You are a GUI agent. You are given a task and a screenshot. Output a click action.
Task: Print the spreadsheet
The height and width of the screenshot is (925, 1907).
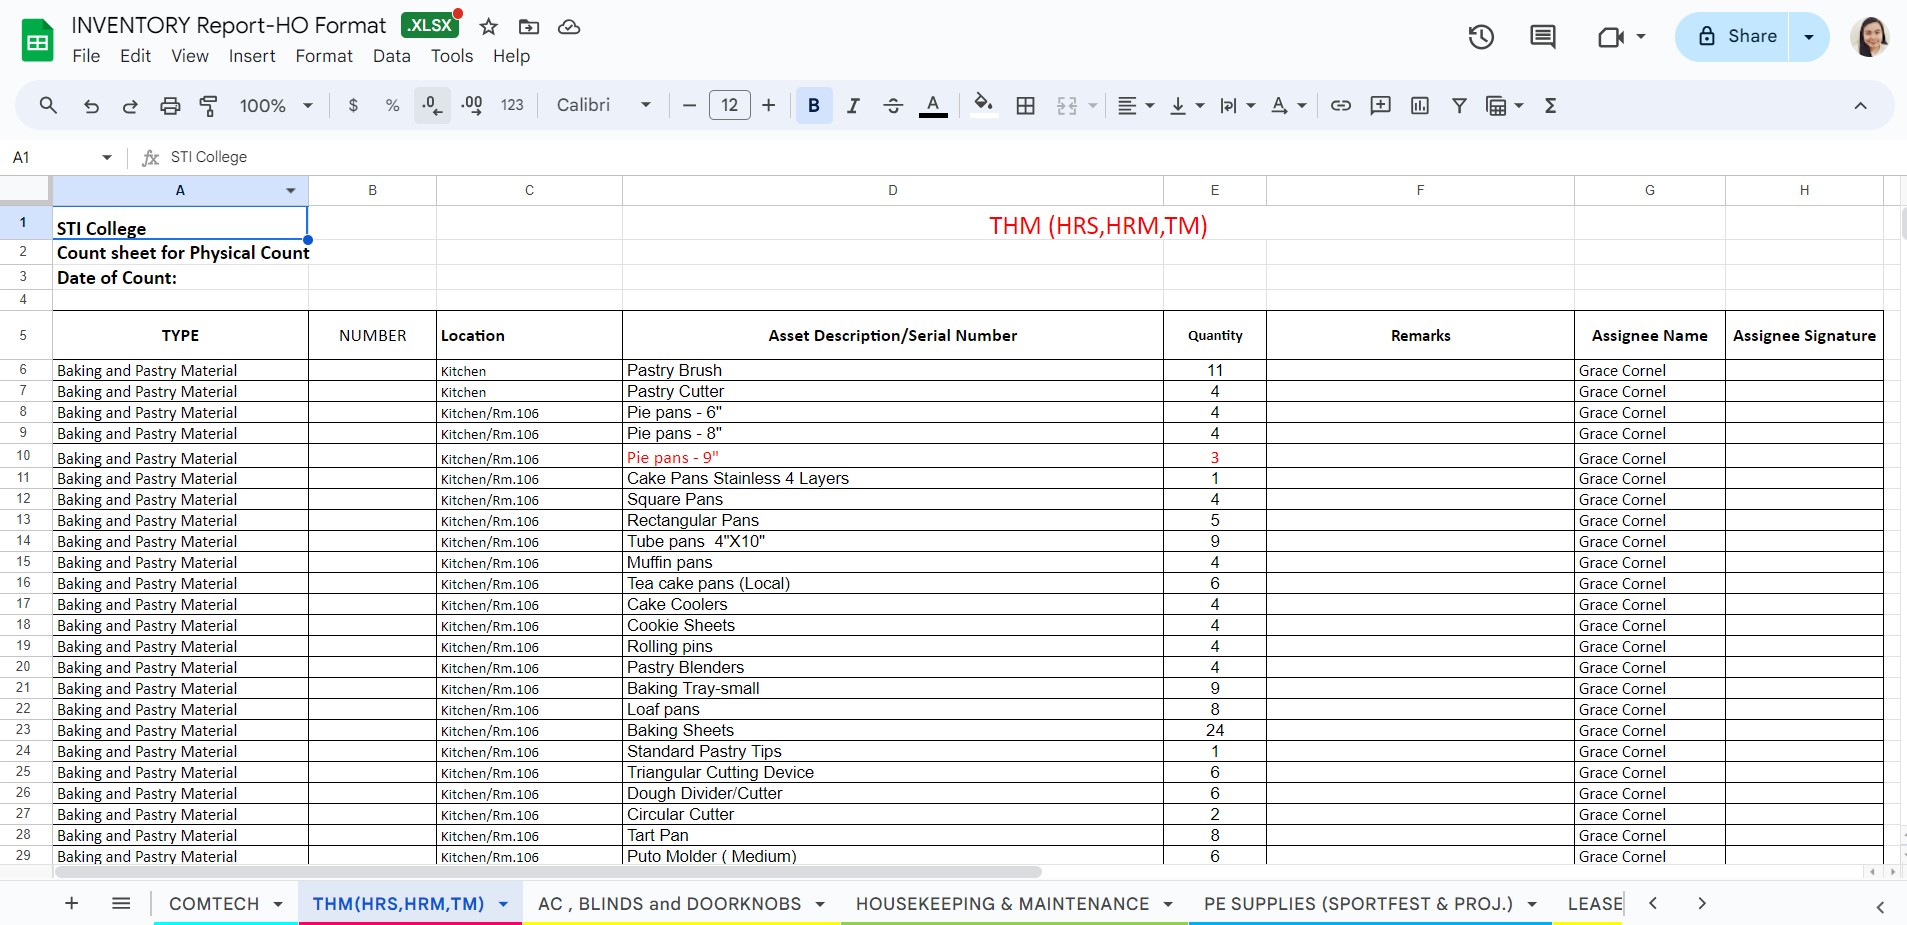[170, 105]
